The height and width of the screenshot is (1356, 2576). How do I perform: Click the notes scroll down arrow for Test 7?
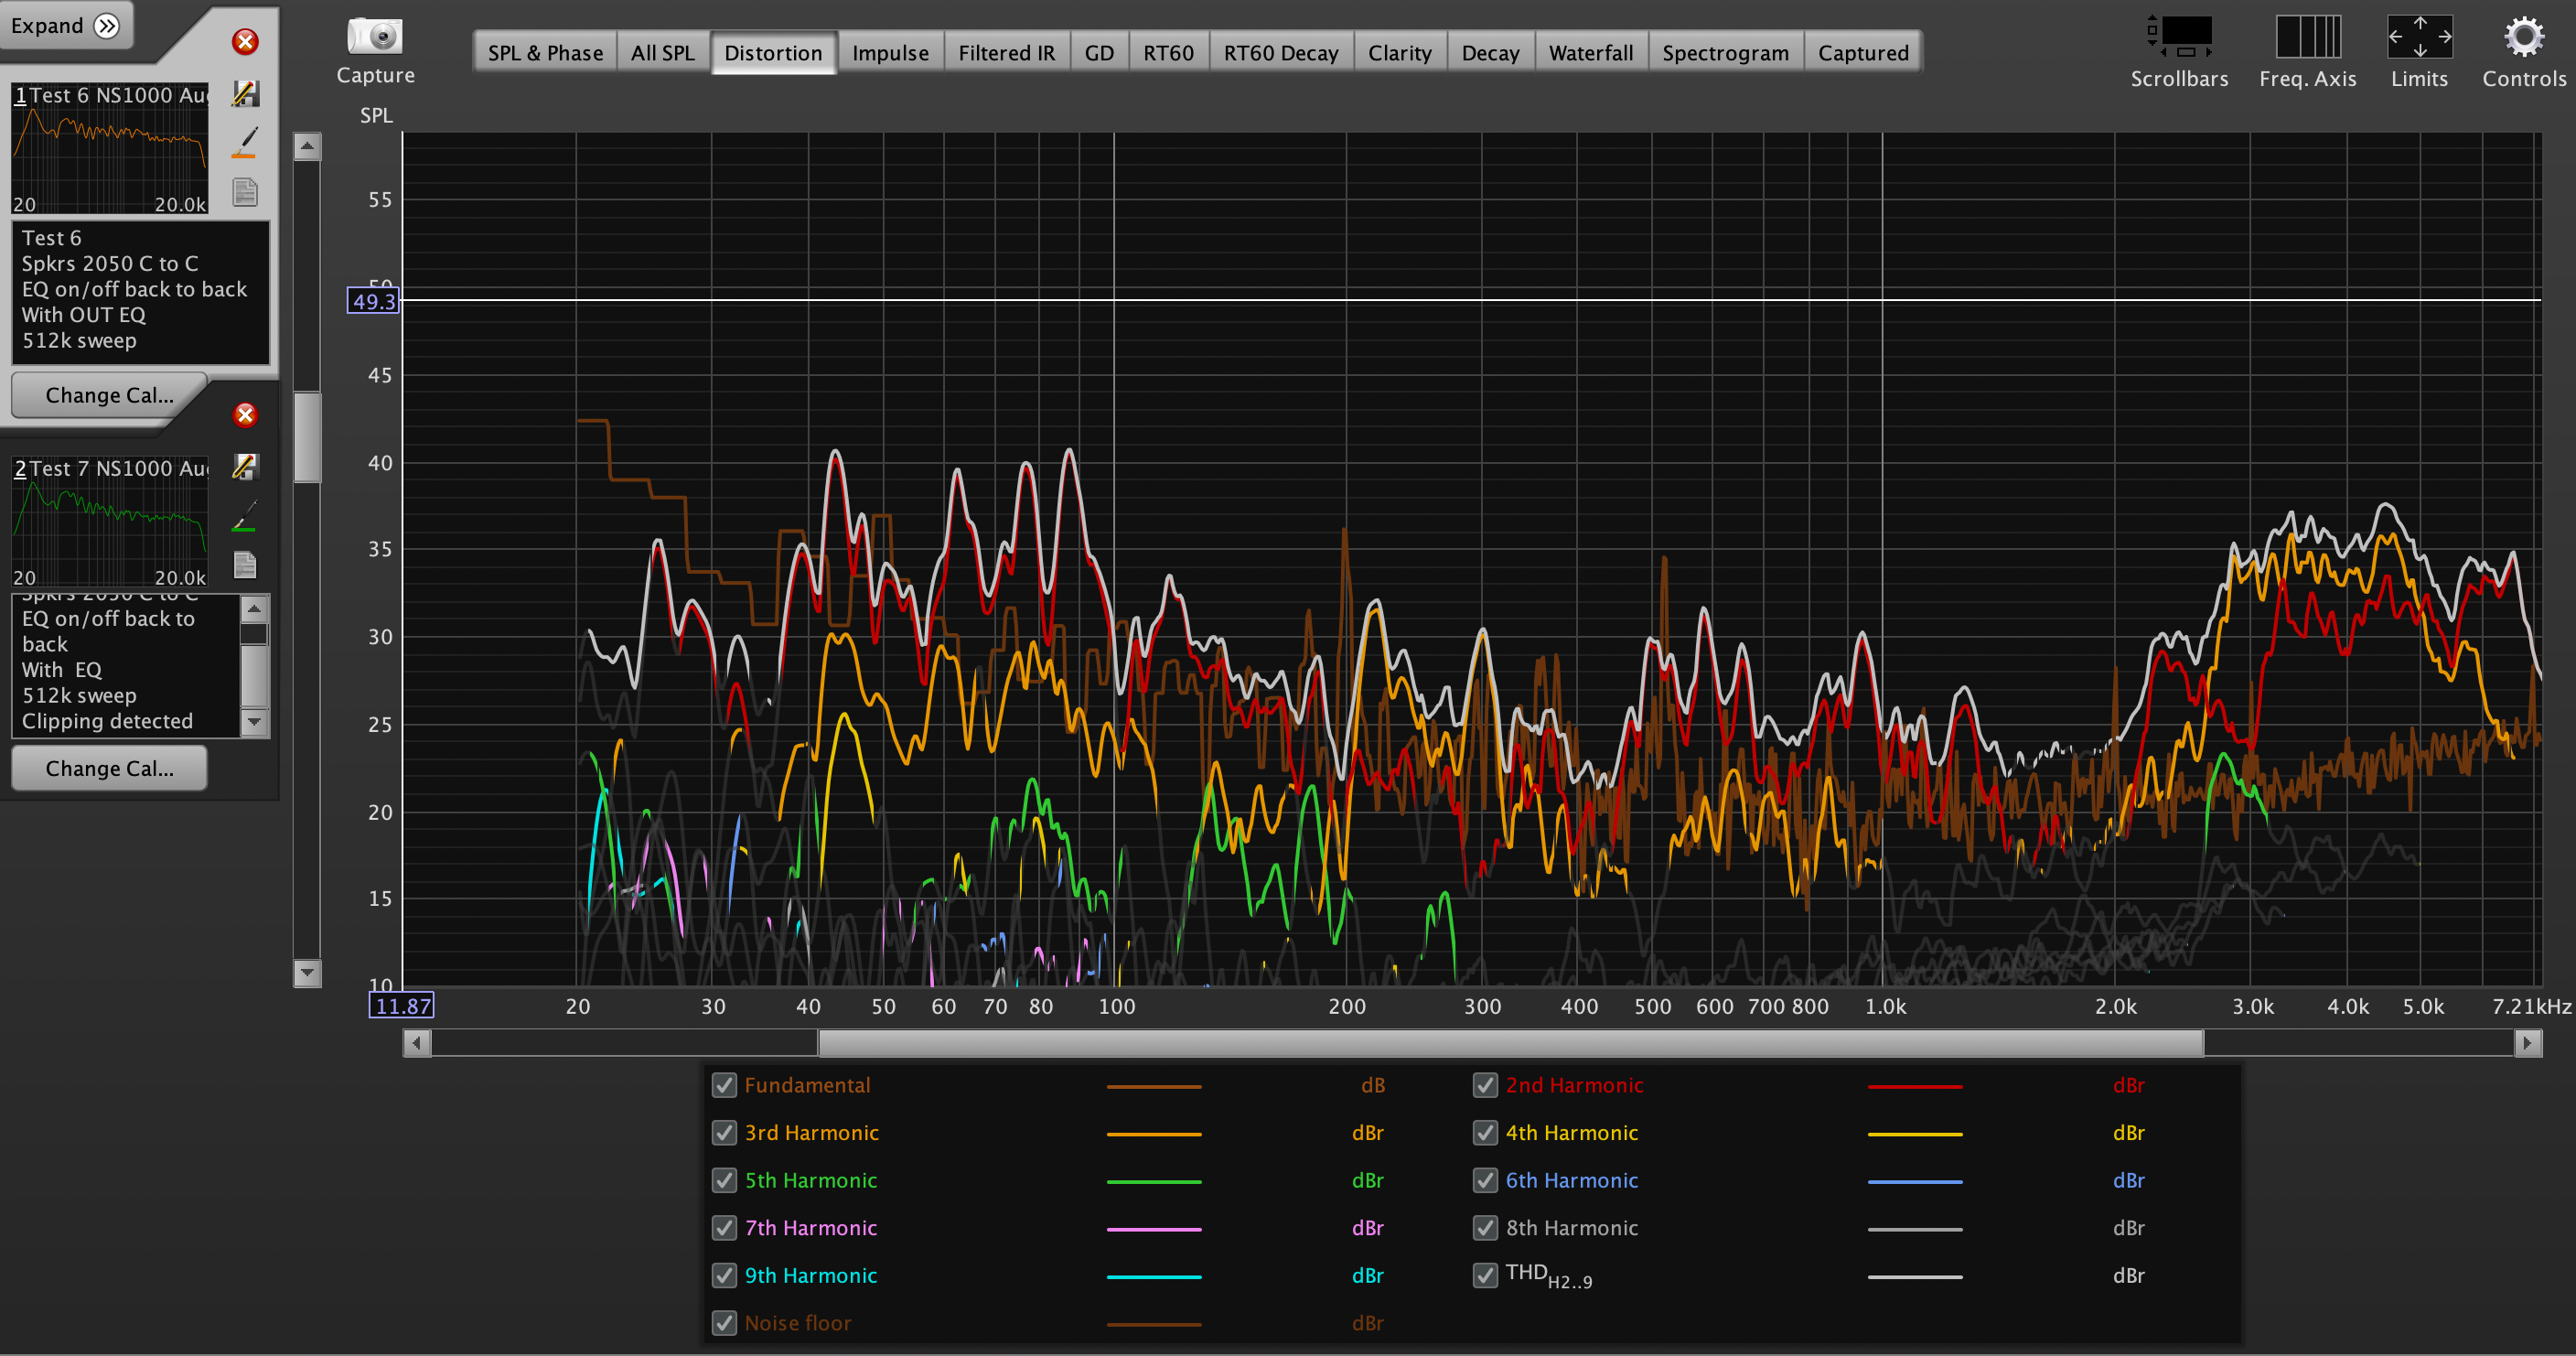click(254, 721)
